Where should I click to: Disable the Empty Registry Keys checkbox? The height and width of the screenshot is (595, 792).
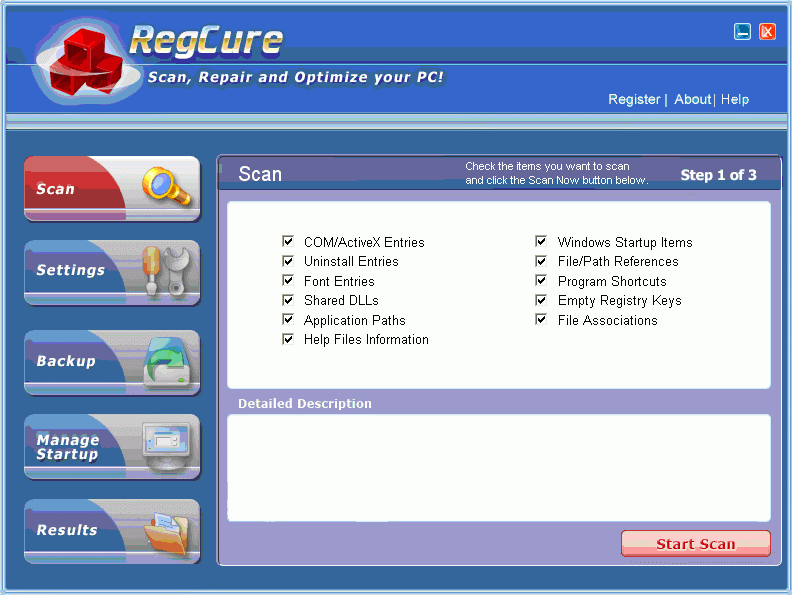click(541, 300)
